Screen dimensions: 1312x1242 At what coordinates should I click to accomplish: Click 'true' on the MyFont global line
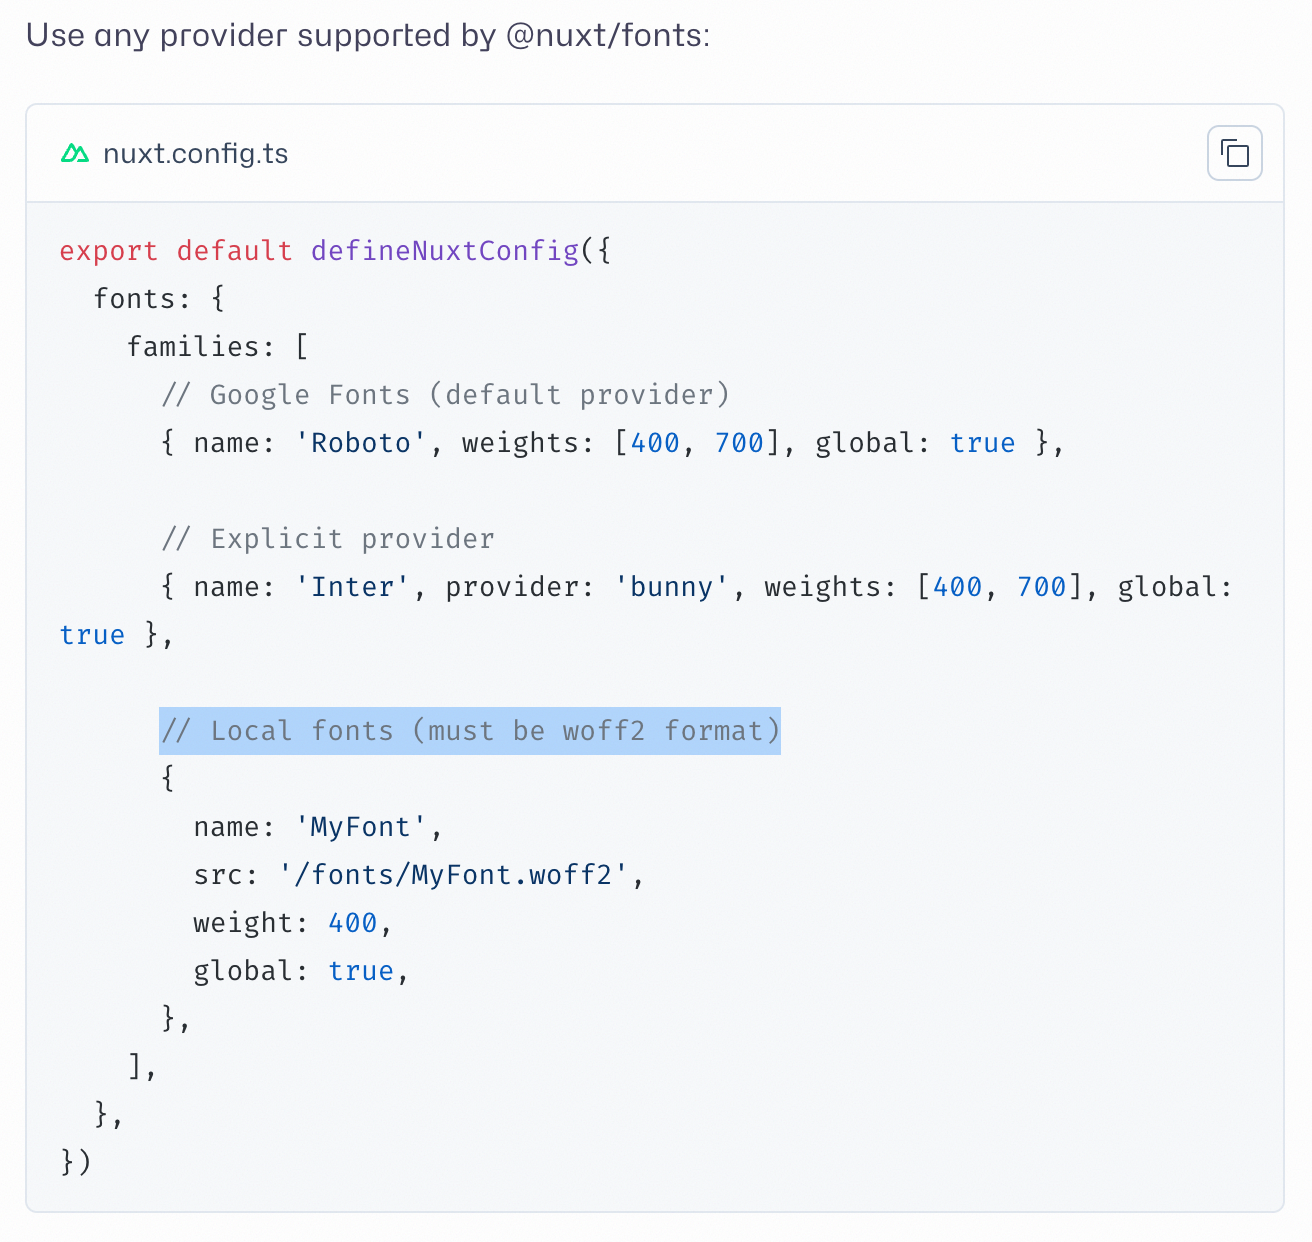point(361,971)
